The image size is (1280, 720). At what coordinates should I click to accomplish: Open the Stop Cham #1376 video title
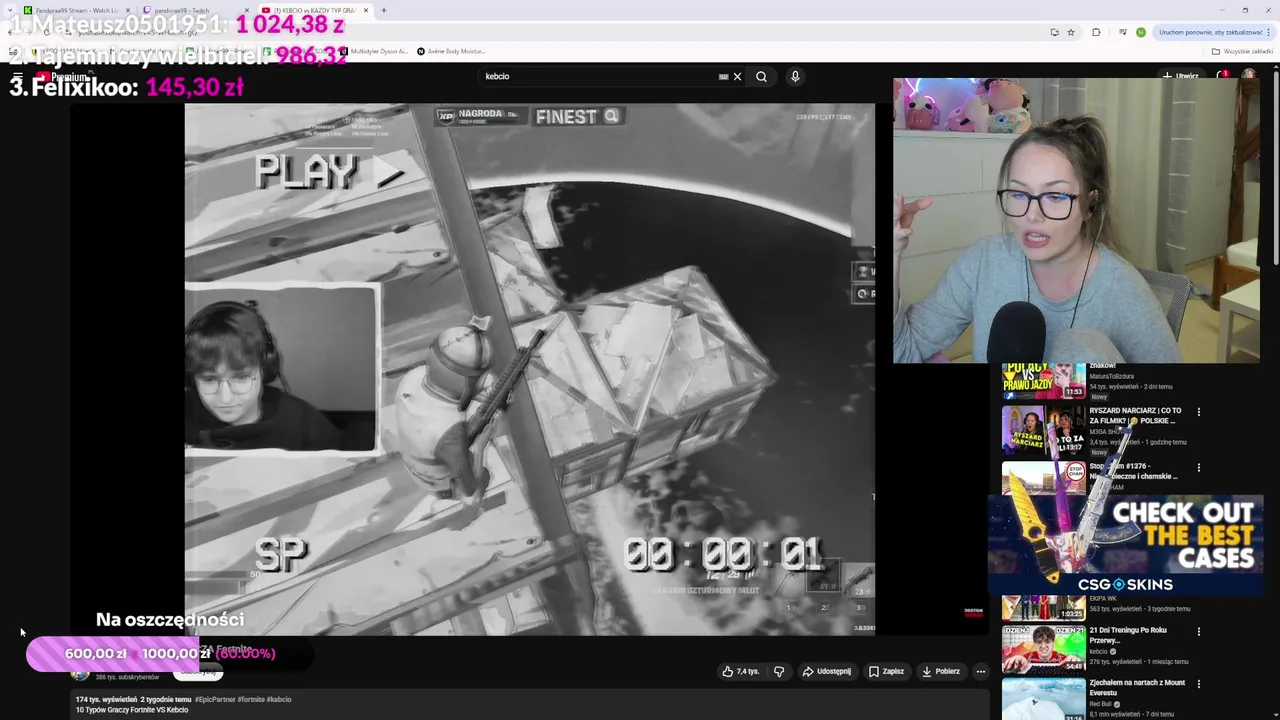(x=1135, y=471)
